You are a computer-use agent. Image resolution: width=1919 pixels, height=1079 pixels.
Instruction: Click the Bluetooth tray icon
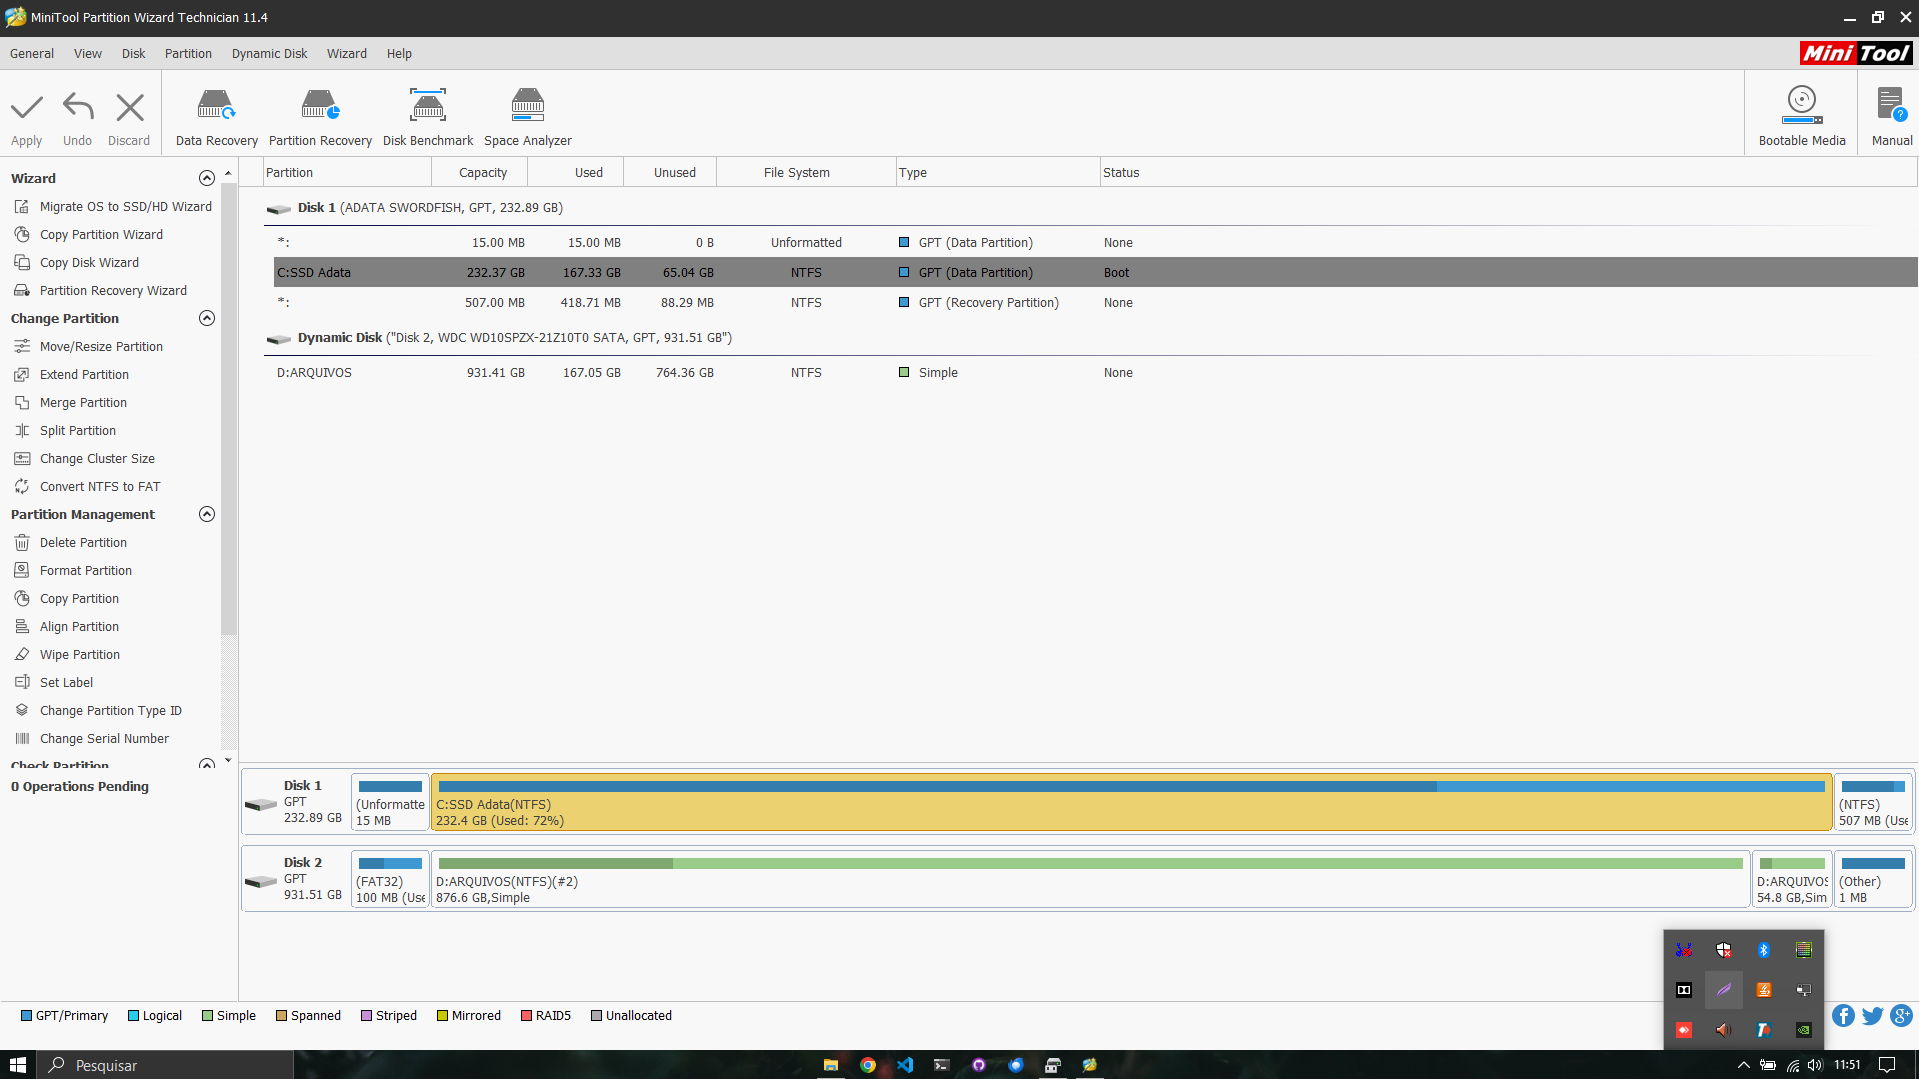1764,950
